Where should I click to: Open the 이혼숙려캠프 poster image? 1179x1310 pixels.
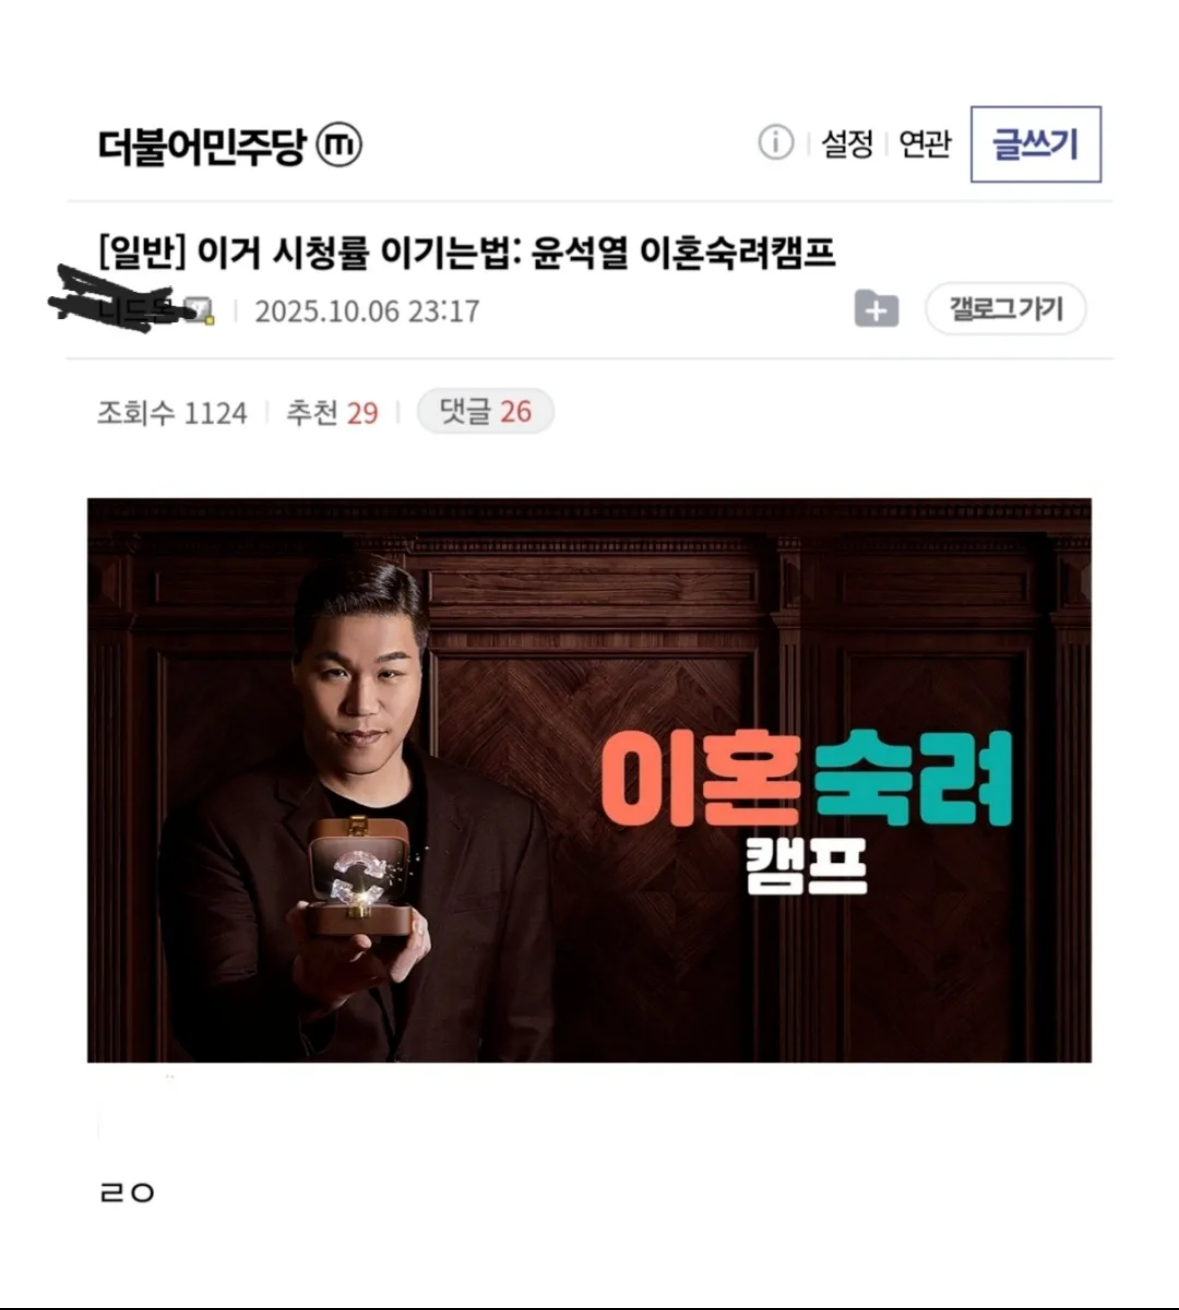[x=589, y=780]
